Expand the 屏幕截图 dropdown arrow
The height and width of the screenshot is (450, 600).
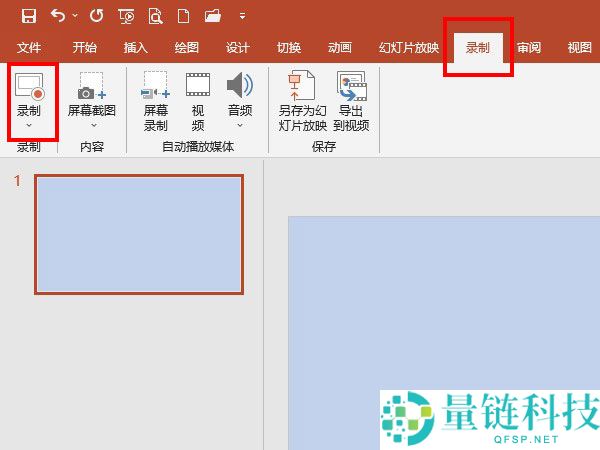click(94, 125)
